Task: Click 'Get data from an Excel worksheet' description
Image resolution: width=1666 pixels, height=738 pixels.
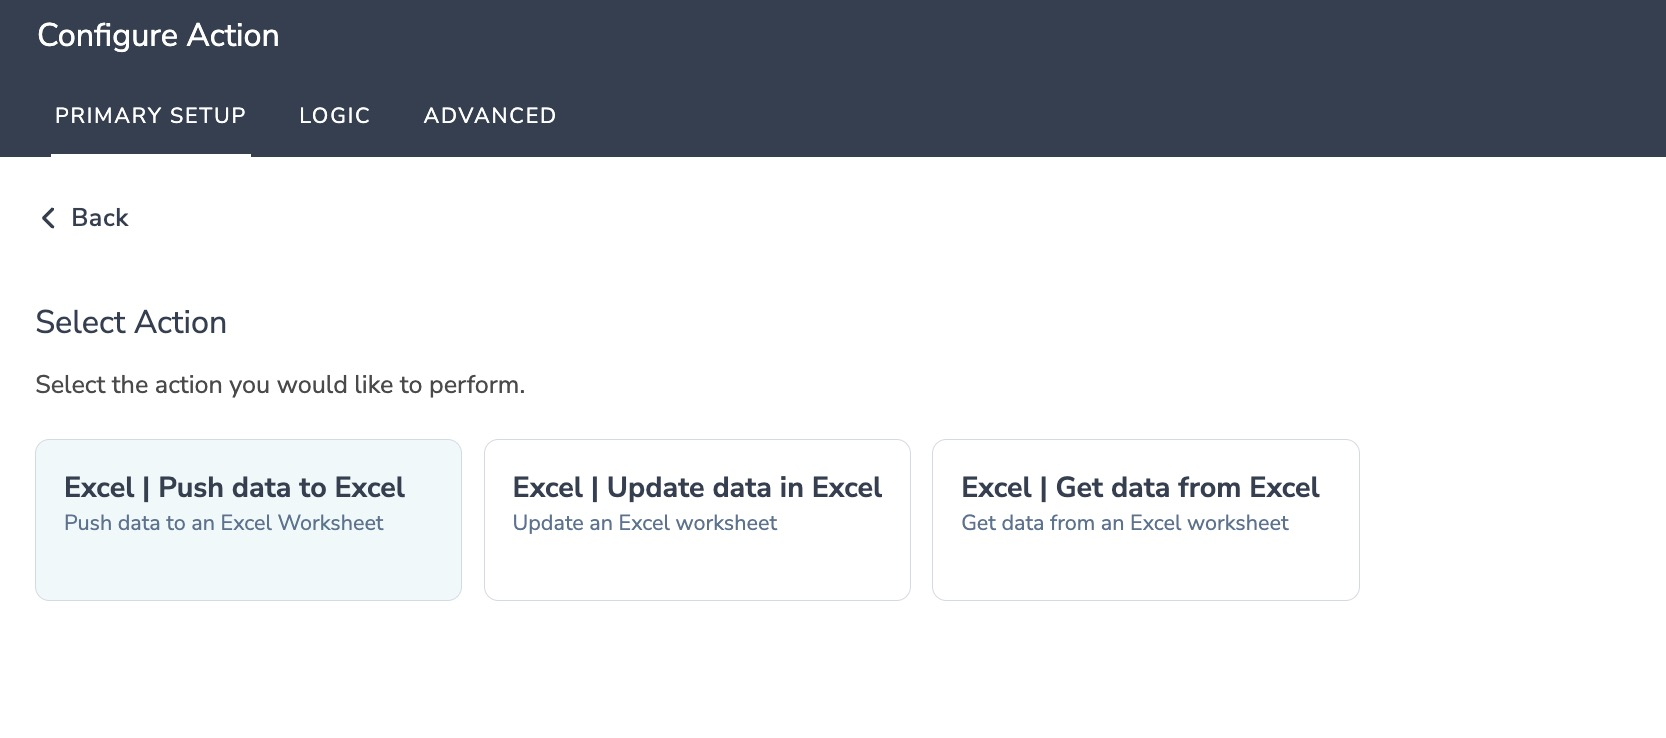Action: pyautogui.click(x=1124, y=523)
